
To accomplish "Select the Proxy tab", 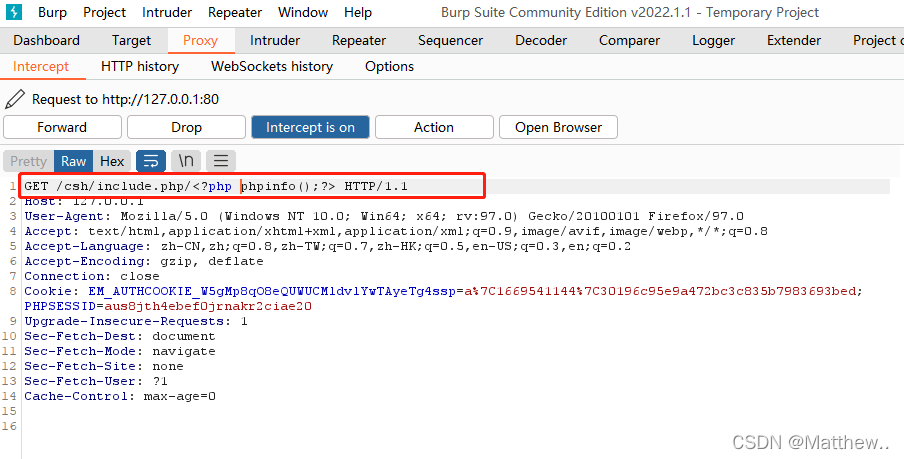I will point(200,40).
